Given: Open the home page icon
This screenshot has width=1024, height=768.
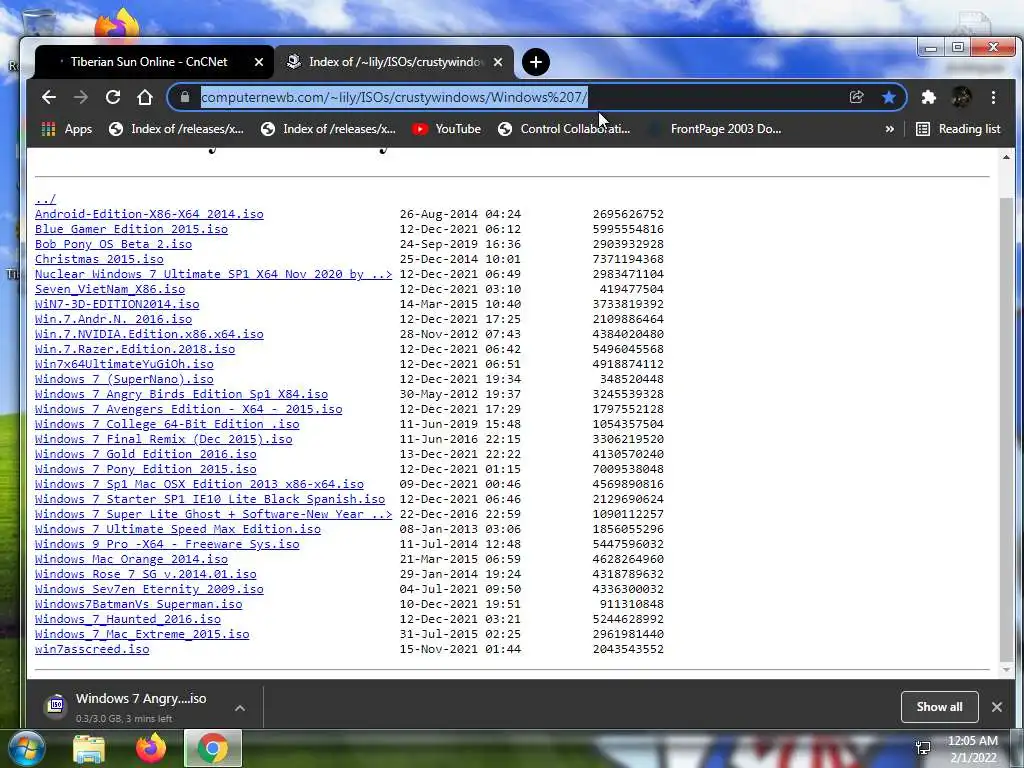Looking at the screenshot, I should pos(145,97).
